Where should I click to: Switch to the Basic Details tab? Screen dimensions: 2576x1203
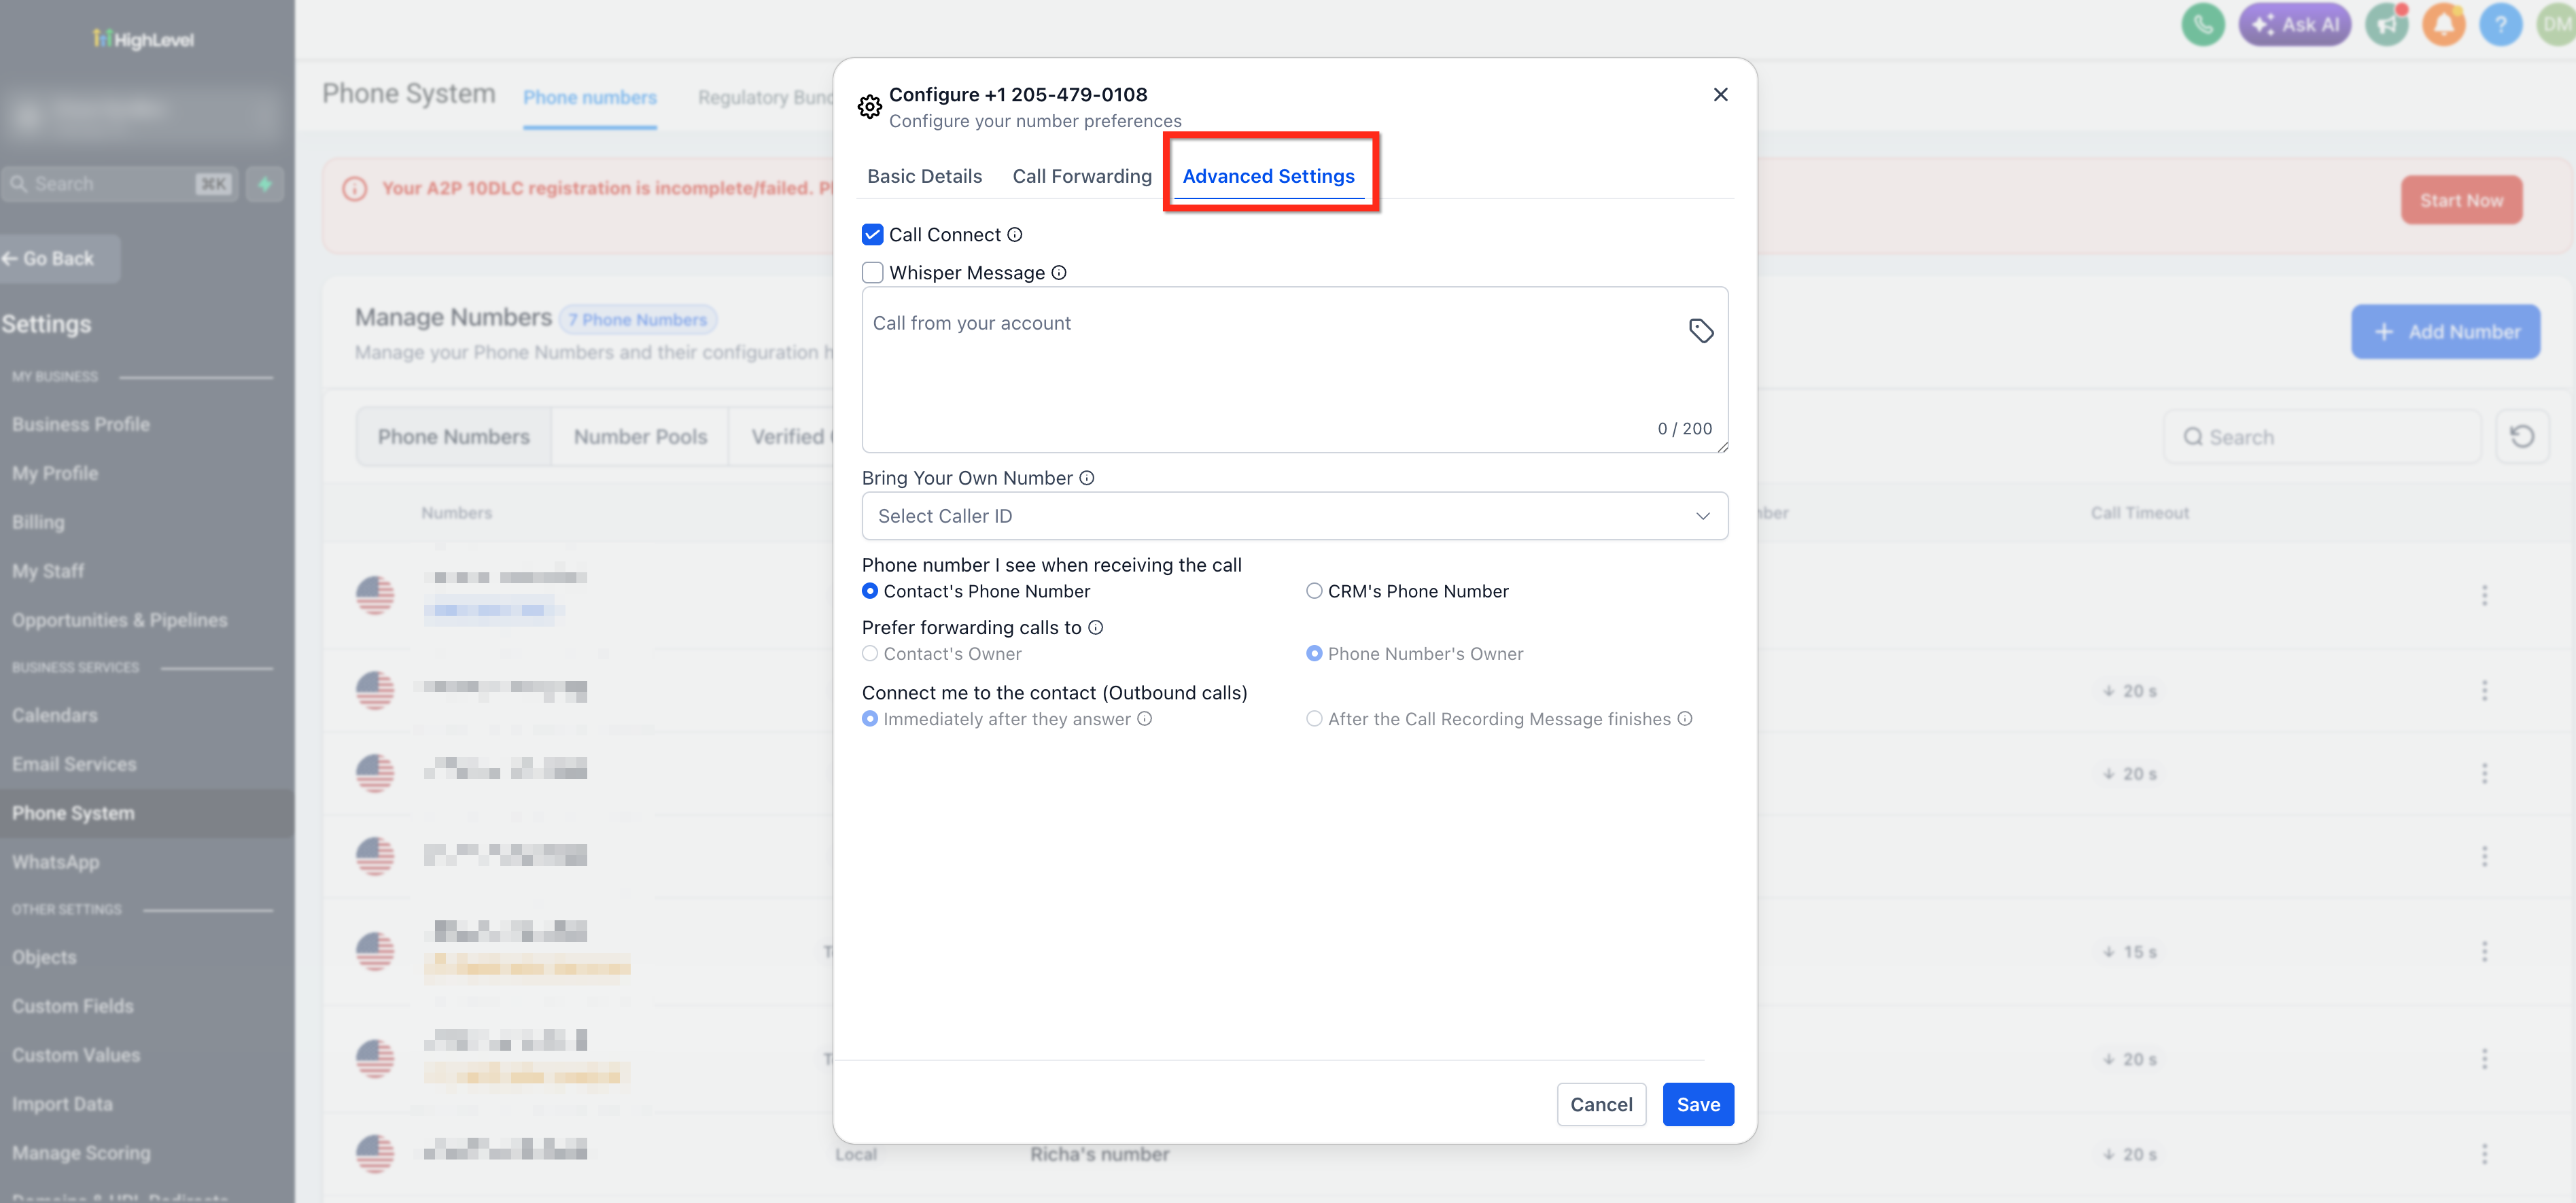924,177
